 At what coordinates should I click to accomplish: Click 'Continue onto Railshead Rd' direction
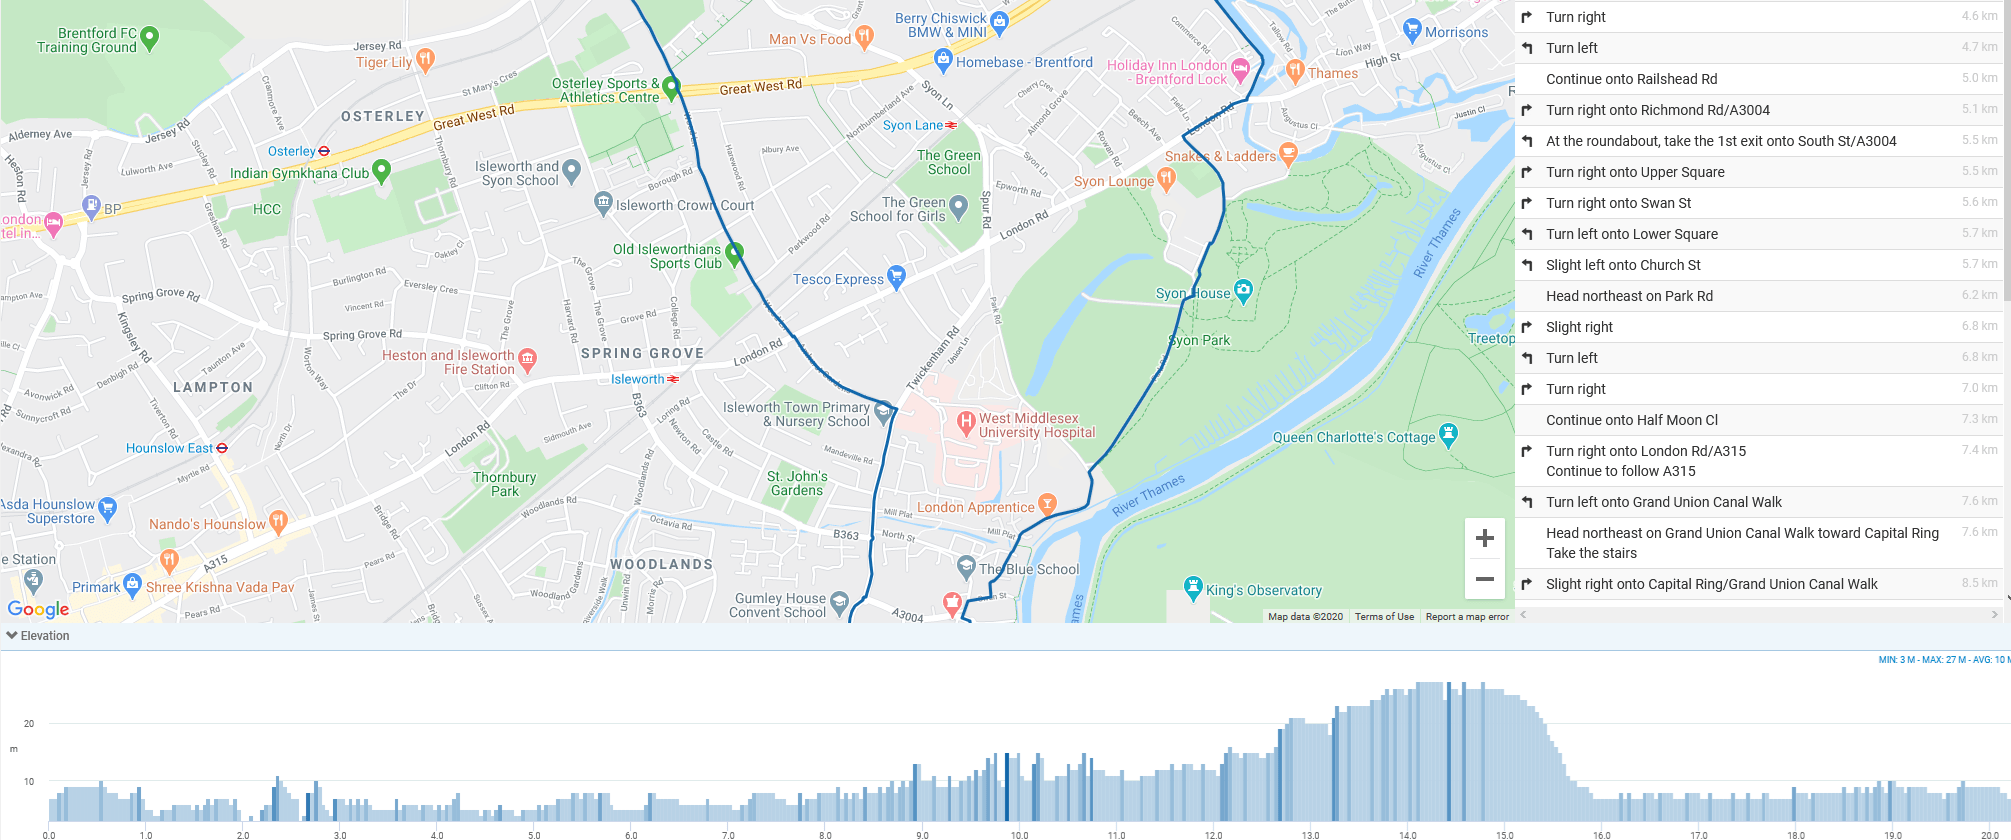coord(1760,79)
